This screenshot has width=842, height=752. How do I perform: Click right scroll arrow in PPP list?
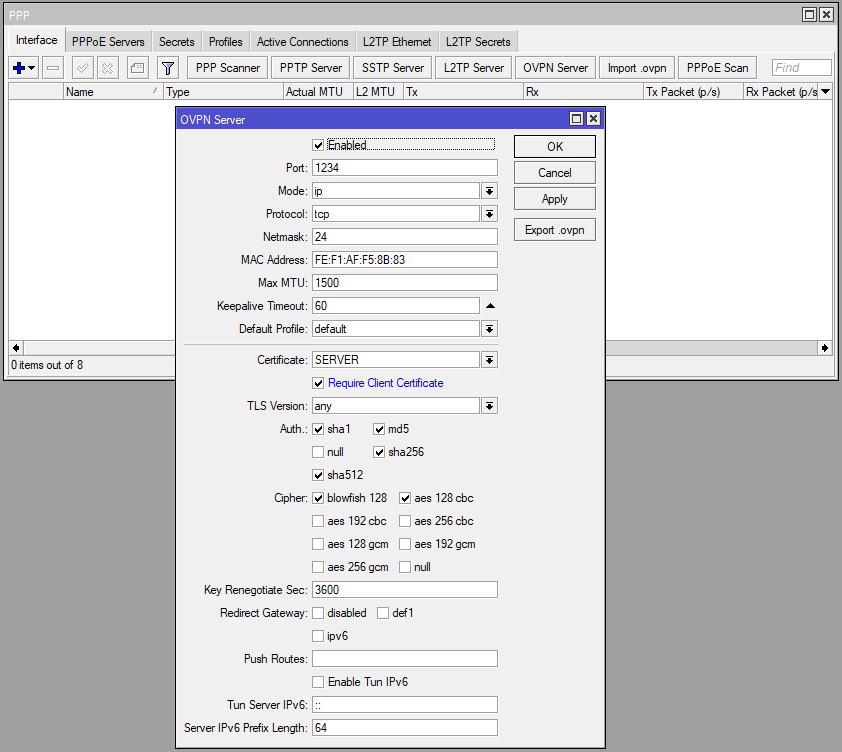click(x=825, y=348)
